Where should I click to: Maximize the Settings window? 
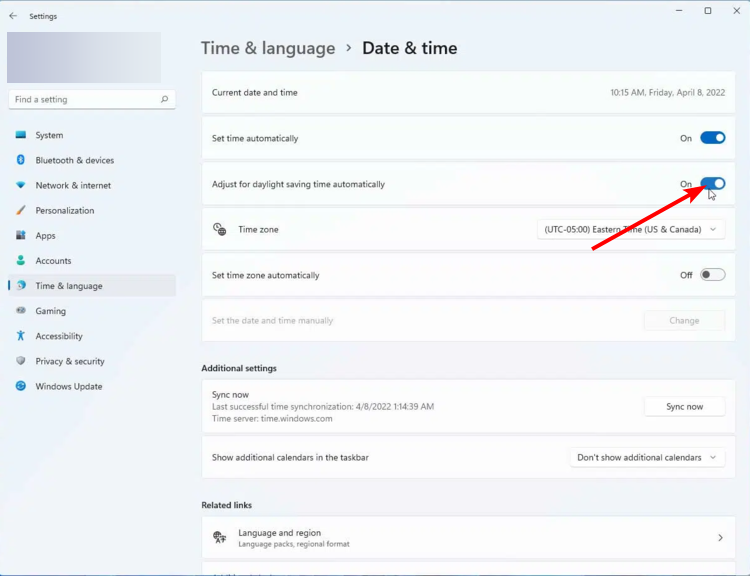tap(707, 11)
